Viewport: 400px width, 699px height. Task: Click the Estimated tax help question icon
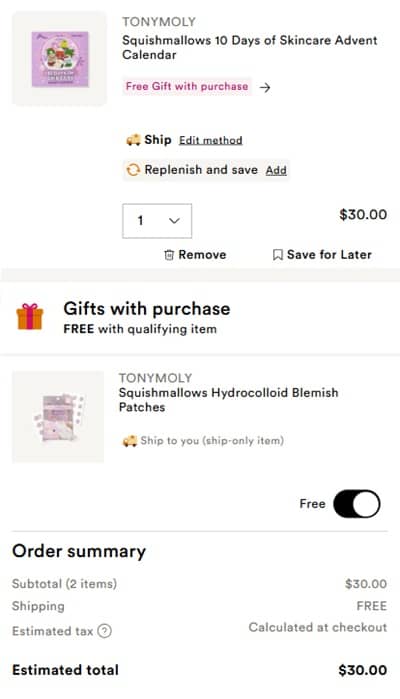click(104, 631)
